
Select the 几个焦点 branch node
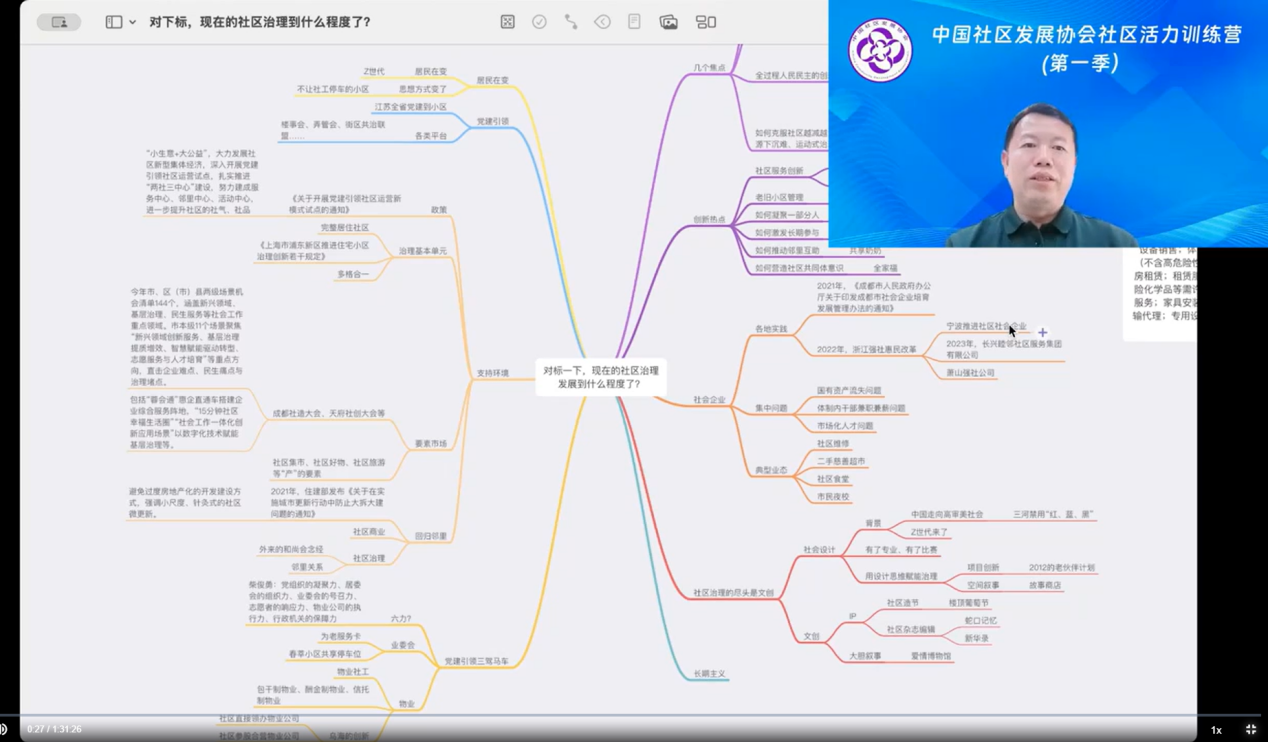click(x=709, y=68)
